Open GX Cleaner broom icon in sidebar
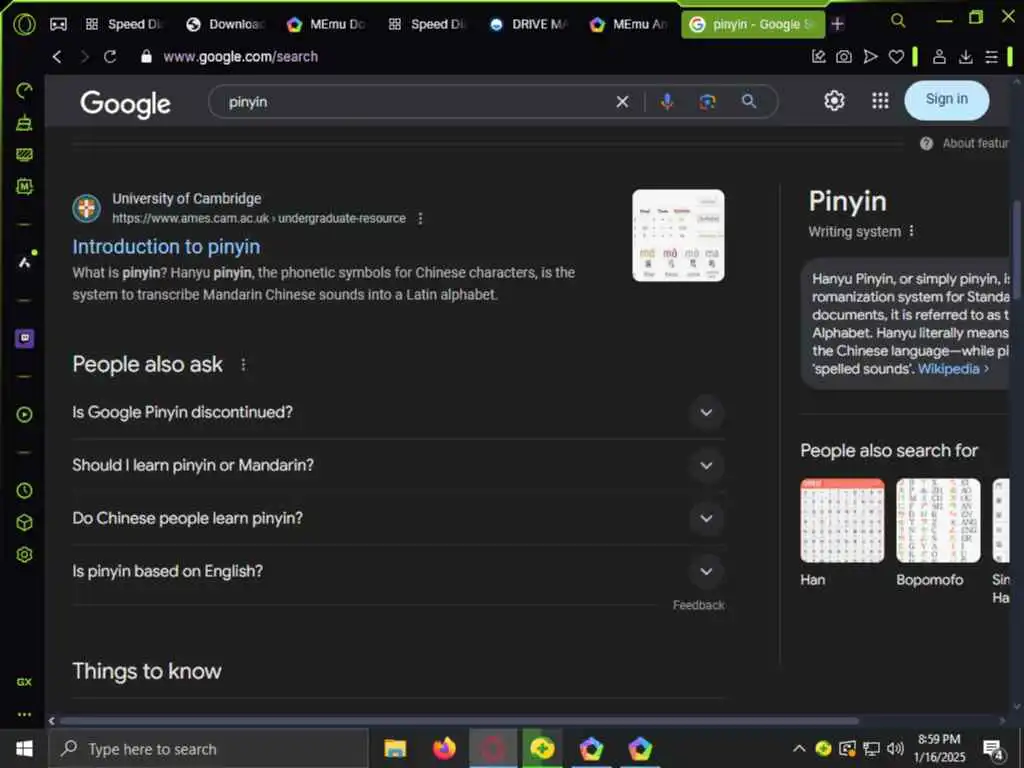The image size is (1024, 768). (x=24, y=123)
